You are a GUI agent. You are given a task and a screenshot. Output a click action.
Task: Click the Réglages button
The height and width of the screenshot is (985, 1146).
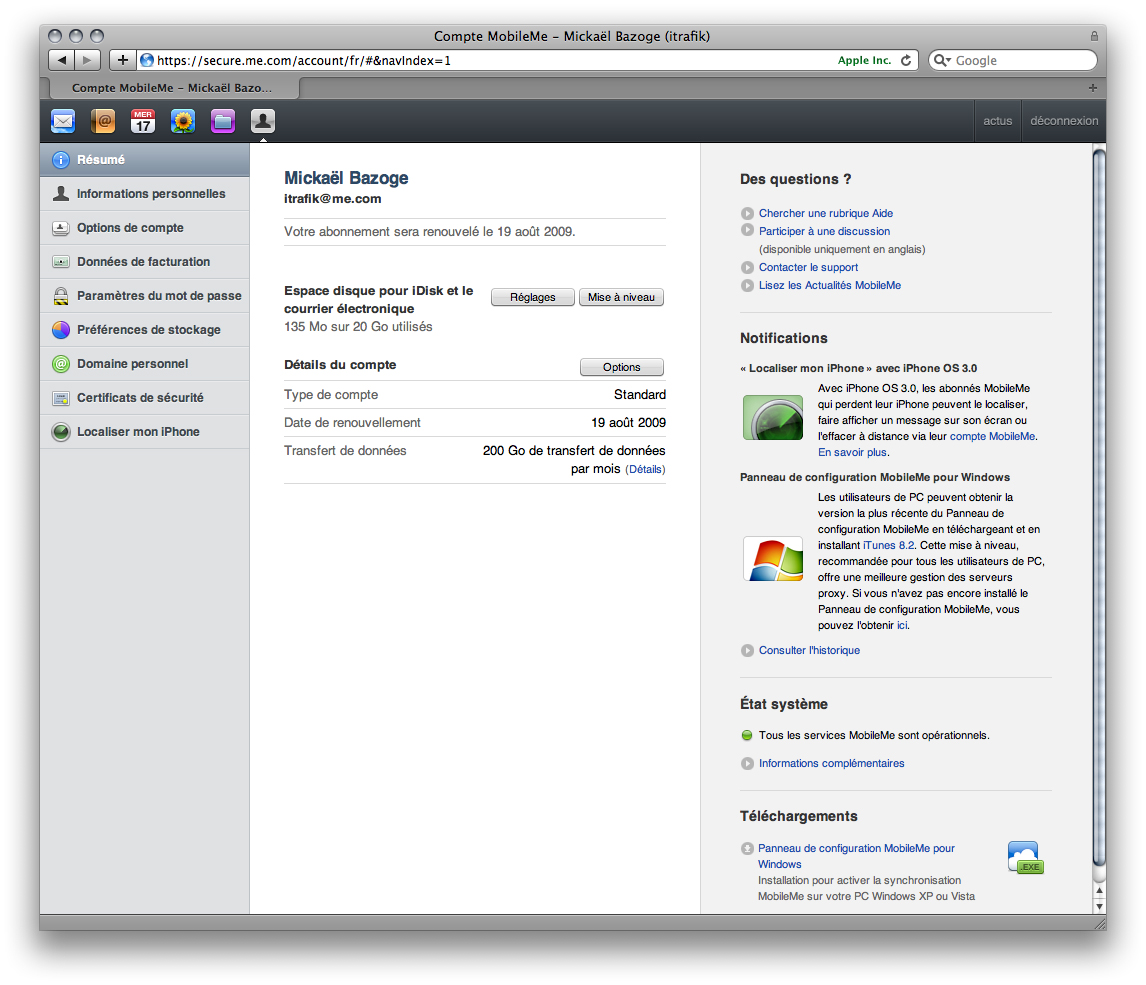(533, 297)
